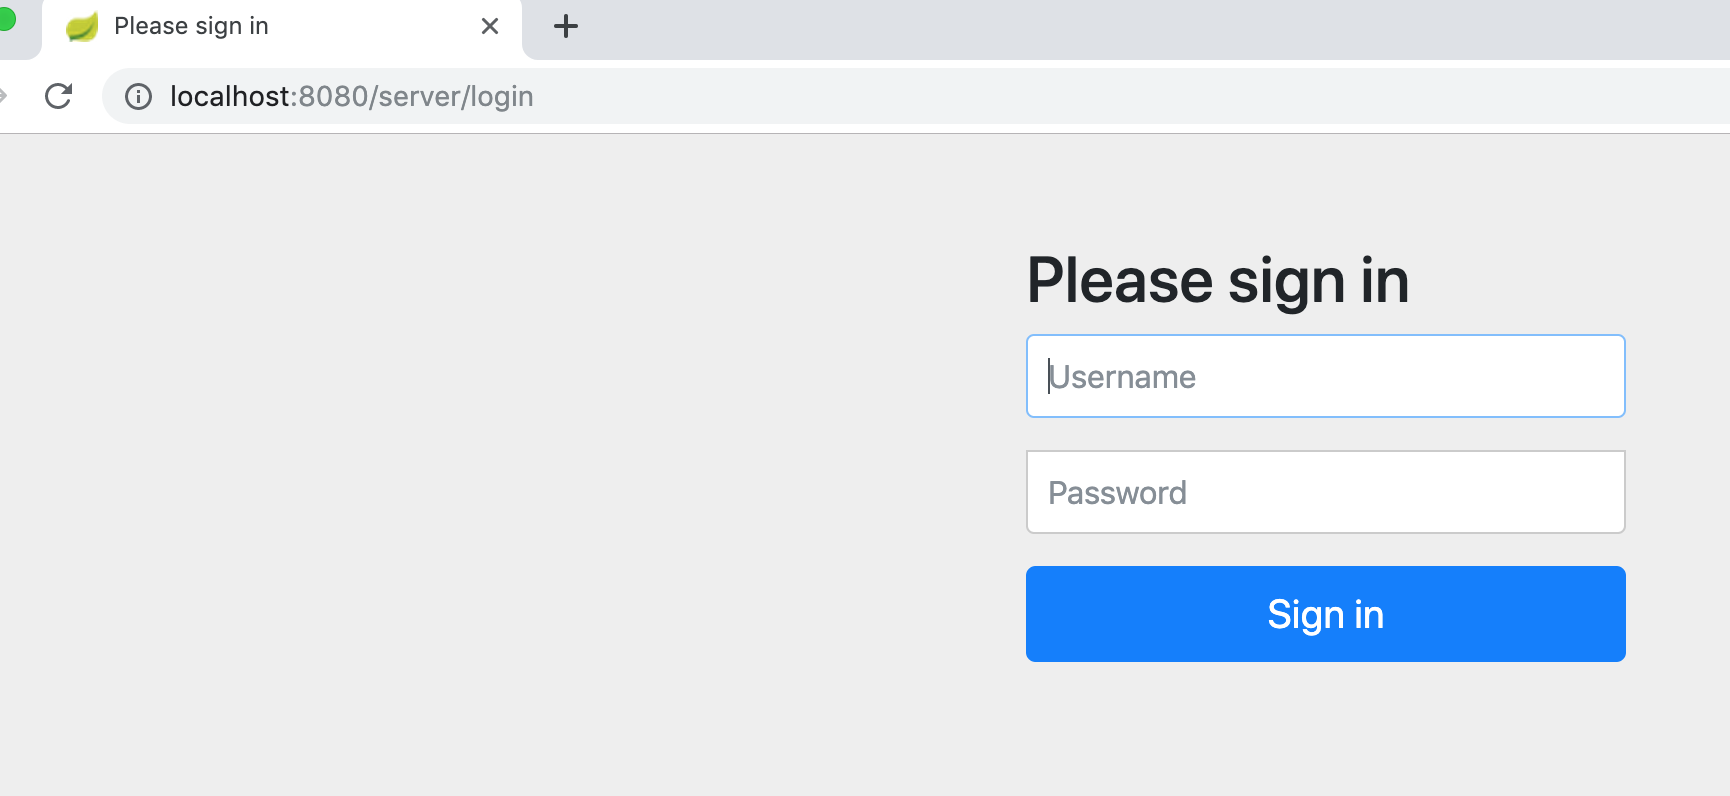The width and height of the screenshot is (1730, 796).
Task: Reload the login page
Action: 59,96
